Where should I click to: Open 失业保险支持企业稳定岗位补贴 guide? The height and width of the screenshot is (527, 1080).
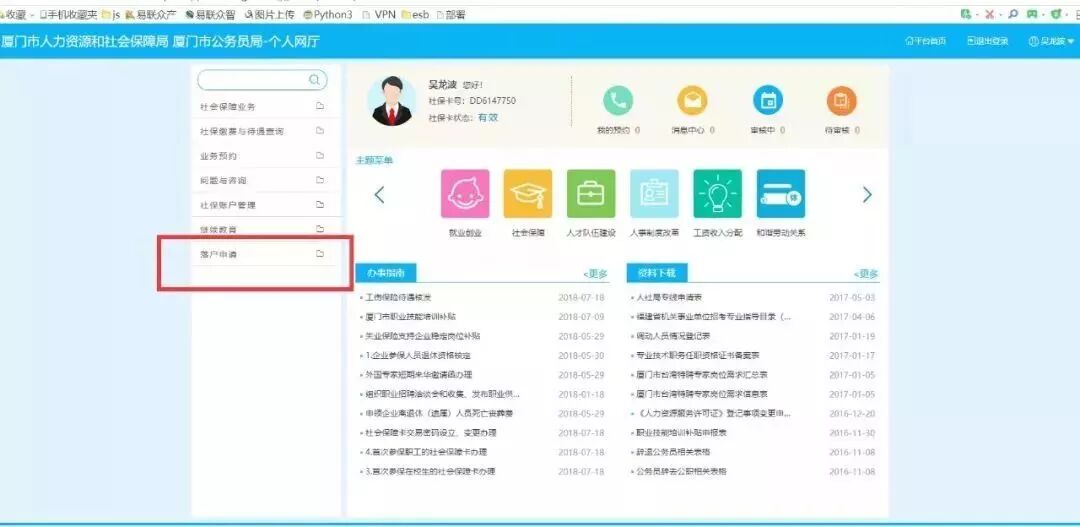point(423,336)
